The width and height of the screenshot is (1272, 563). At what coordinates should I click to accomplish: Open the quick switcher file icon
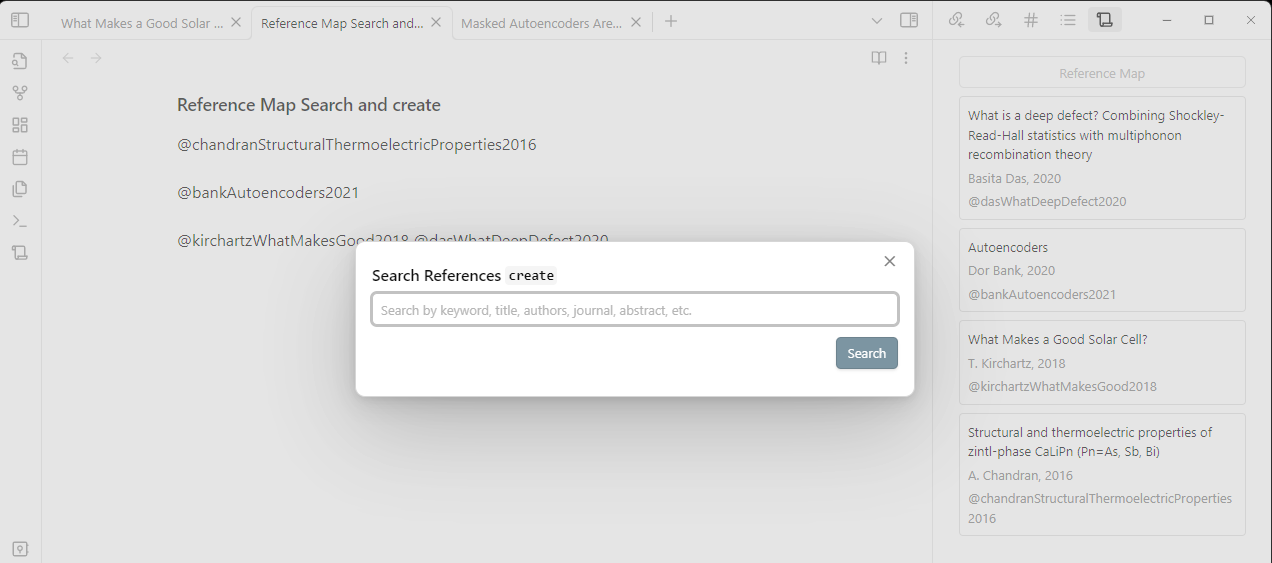coord(20,61)
